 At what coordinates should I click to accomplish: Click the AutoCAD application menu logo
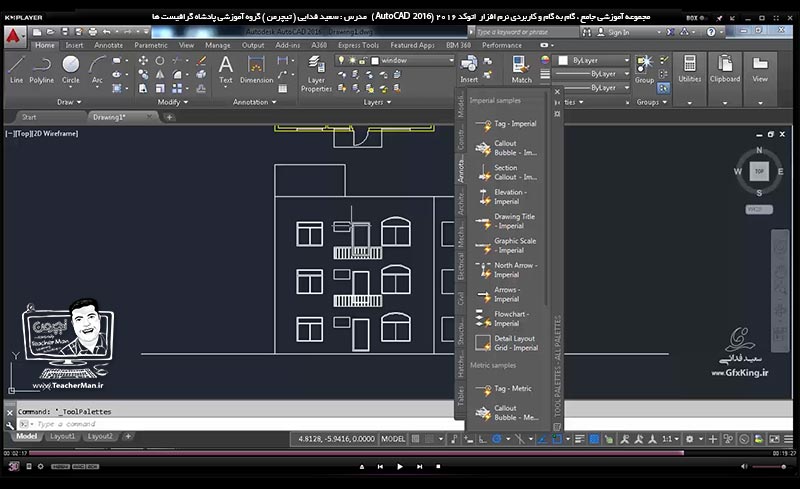click(x=14, y=36)
